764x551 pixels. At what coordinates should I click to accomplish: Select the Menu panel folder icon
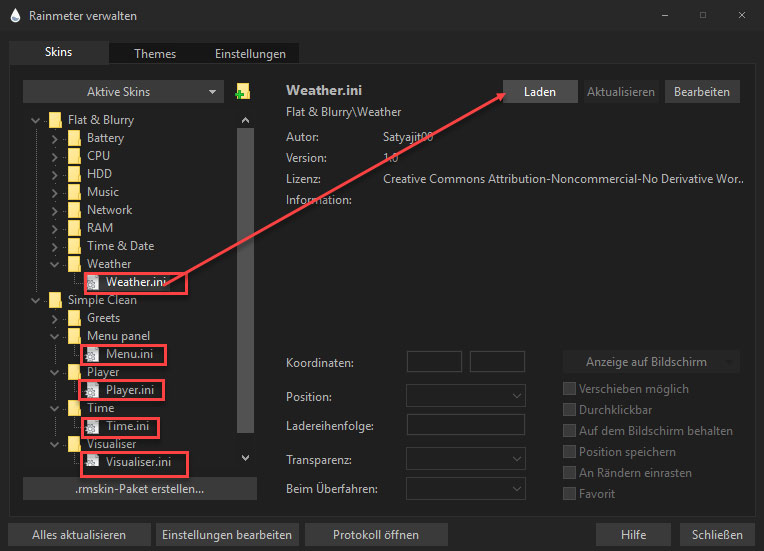75,336
